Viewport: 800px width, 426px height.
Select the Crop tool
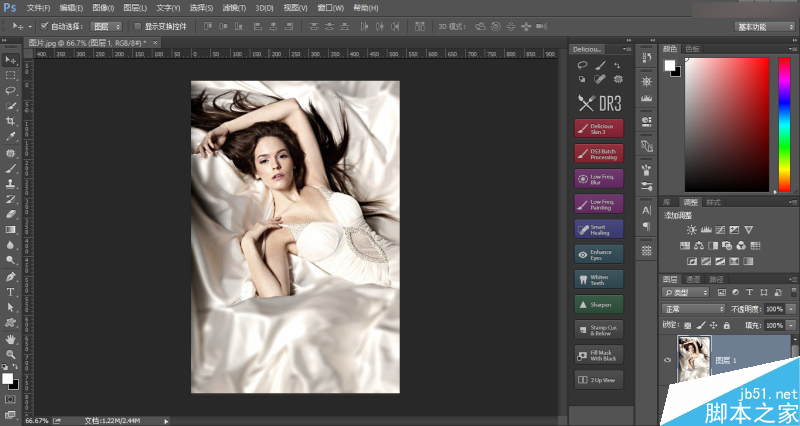(10, 121)
